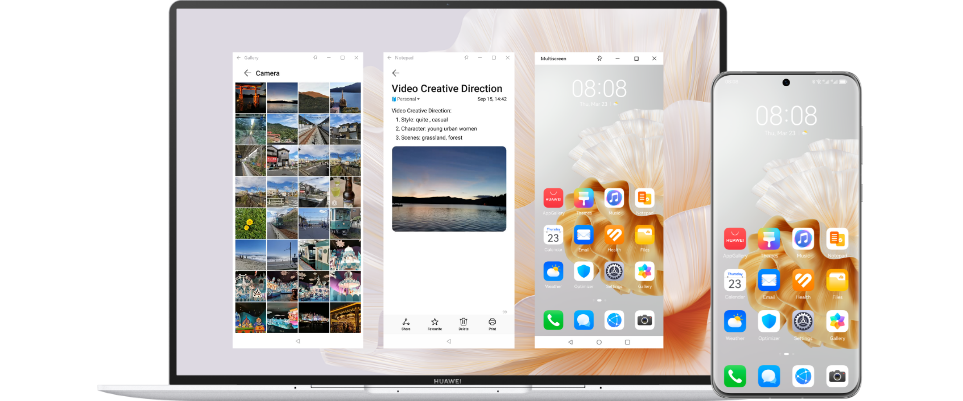Open Email app in the Multiscreen window
Viewport: 963px width, 401px height.
584,235
